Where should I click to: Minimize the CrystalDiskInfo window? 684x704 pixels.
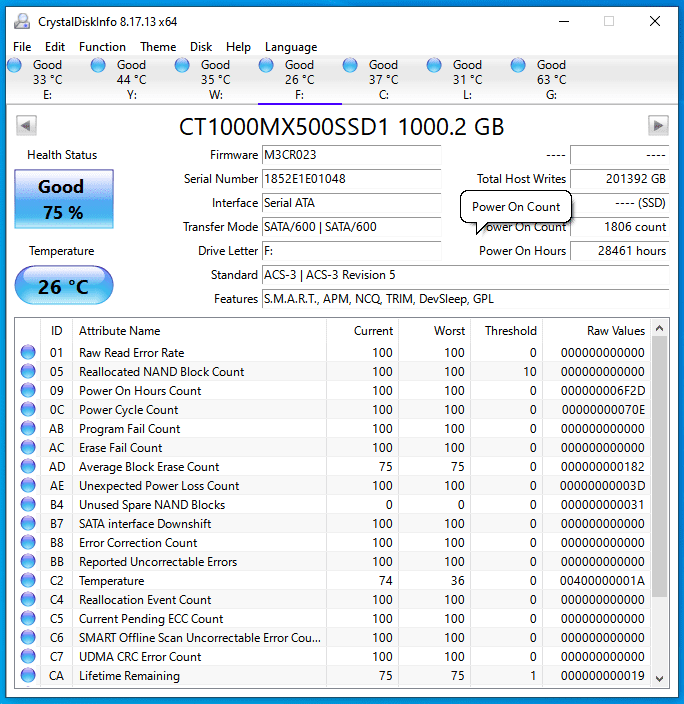564,21
